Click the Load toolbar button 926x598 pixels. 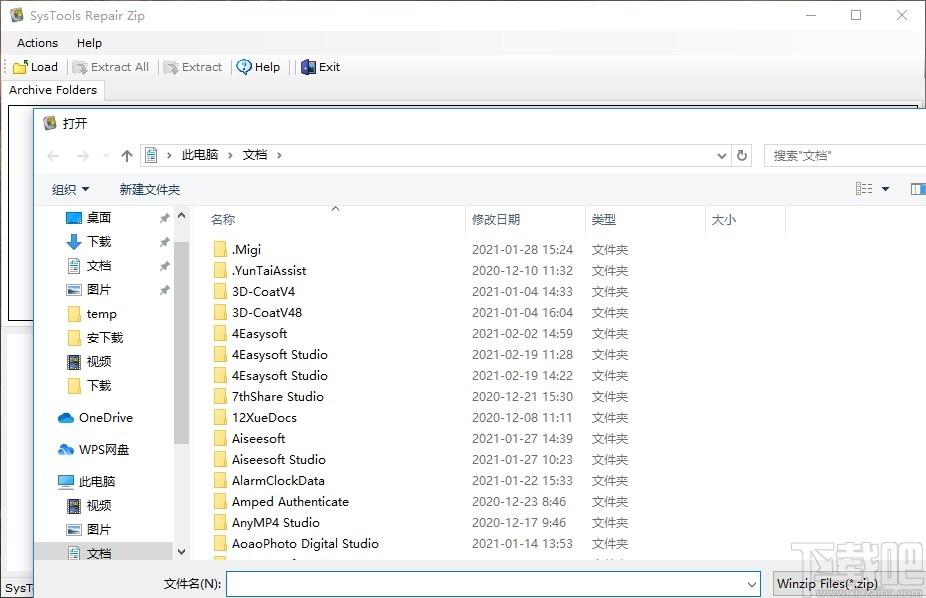click(35, 67)
